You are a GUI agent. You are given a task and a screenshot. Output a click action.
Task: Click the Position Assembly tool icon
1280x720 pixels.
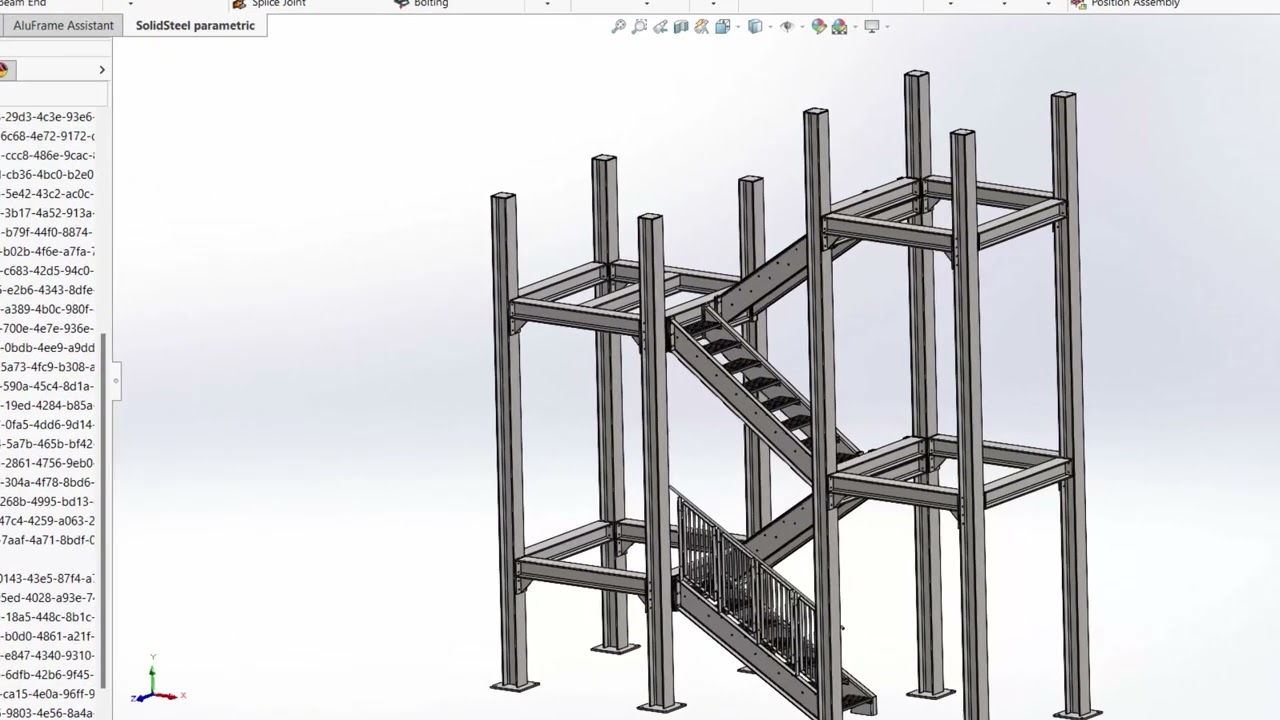(x=1078, y=4)
